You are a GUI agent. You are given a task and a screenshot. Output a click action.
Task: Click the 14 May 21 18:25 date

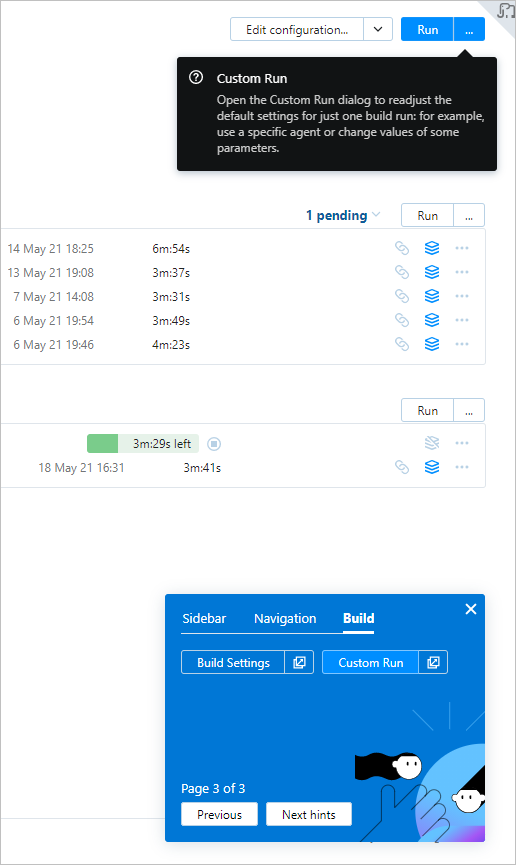coord(51,249)
